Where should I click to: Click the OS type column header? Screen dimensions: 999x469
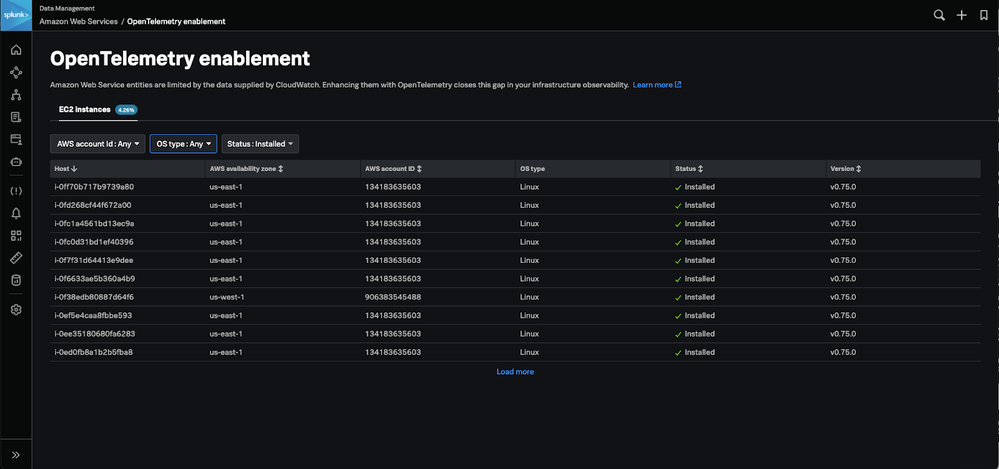click(x=532, y=169)
